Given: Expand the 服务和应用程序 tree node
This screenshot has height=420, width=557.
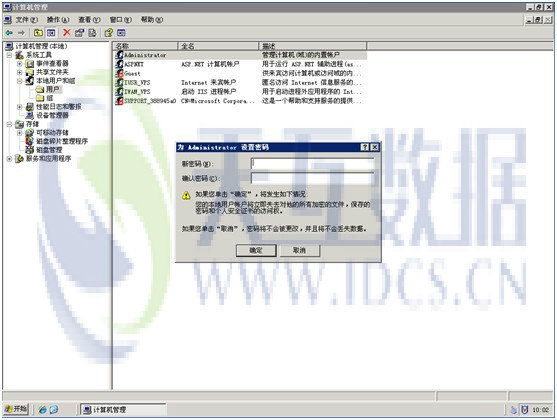Looking at the screenshot, I should click(x=9, y=158).
